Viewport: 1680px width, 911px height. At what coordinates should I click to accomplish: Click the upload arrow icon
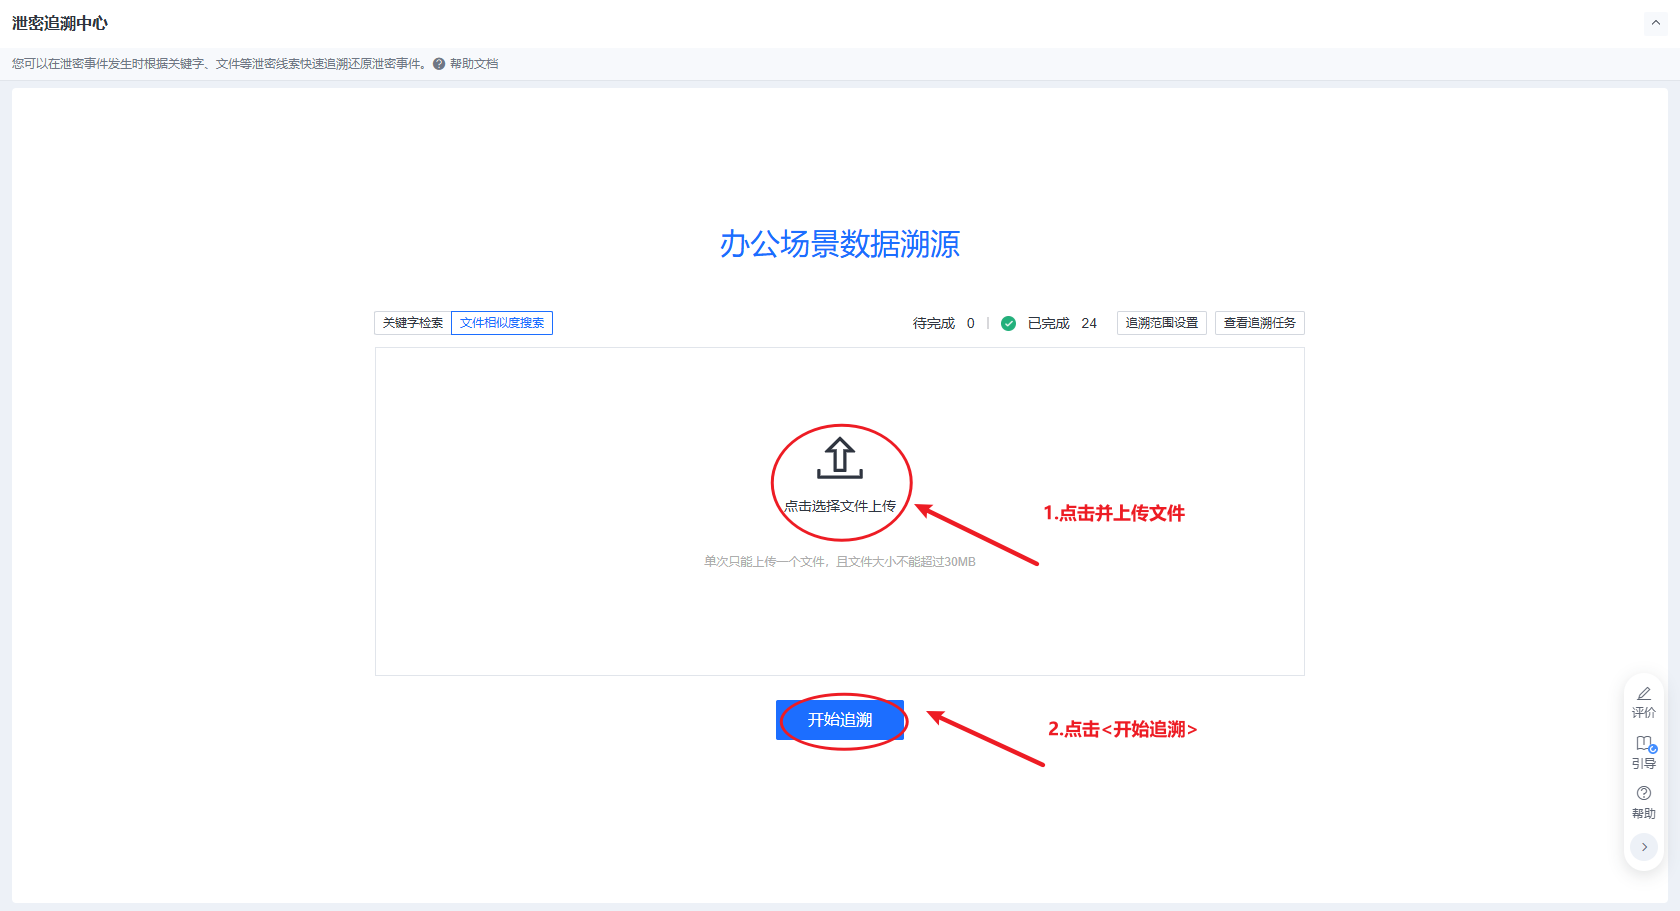[x=839, y=458]
